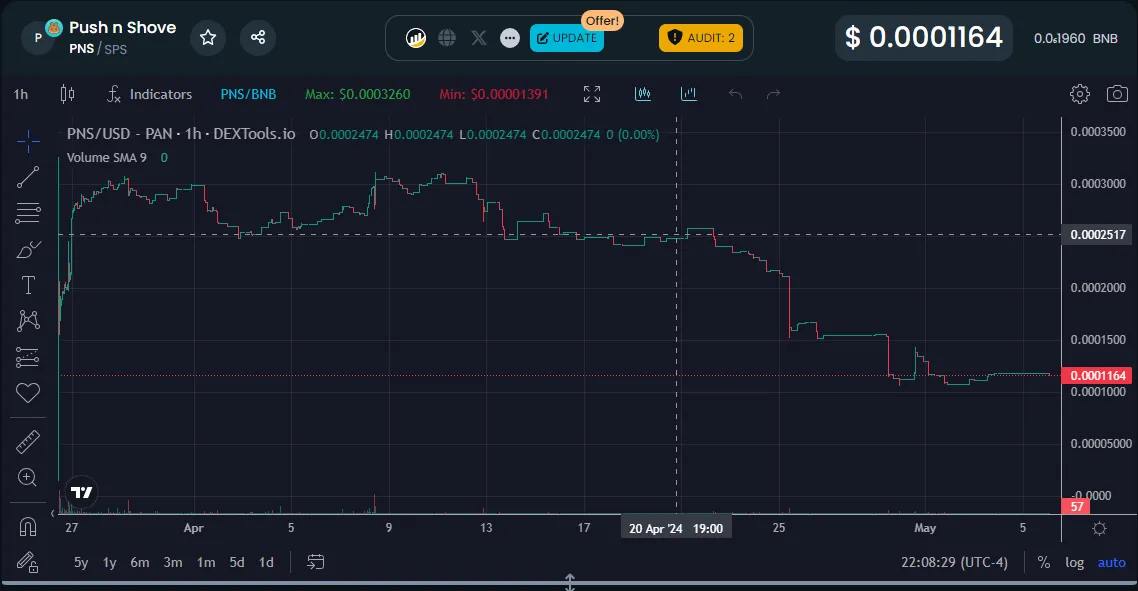The height and width of the screenshot is (591, 1138).
Task: Open timezone menu at 22:08:29 (UTC-4)
Action: pyautogui.click(x=954, y=563)
